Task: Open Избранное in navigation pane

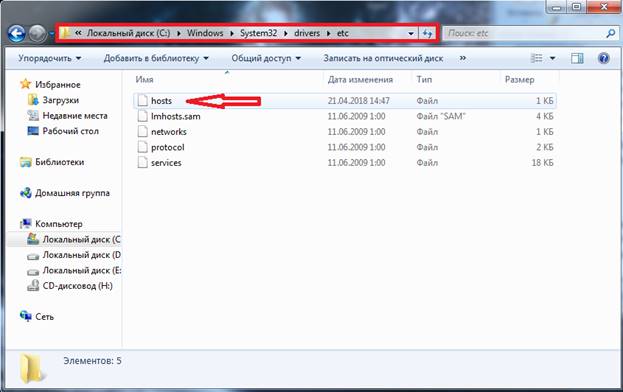Action: pyautogui.click(x=58, y=85)
